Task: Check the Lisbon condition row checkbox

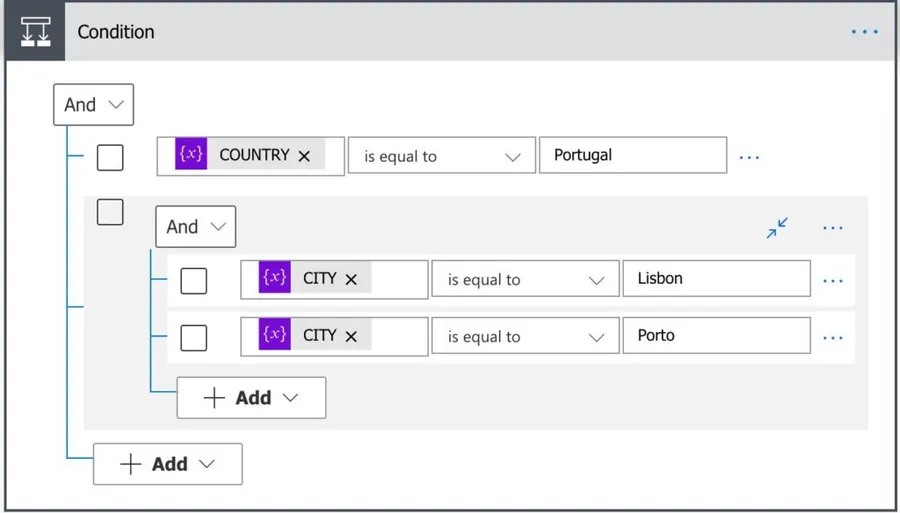Action: click(x=194, y=281)
